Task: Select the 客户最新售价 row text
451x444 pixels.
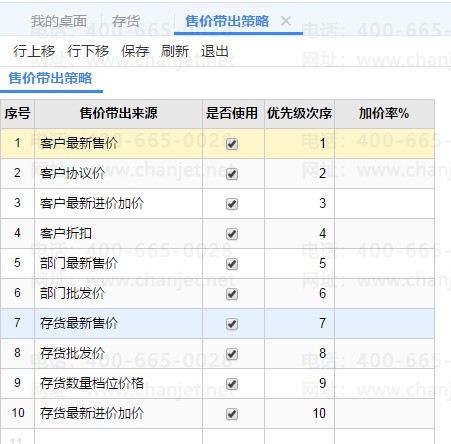Action: (x=79, y=143)
